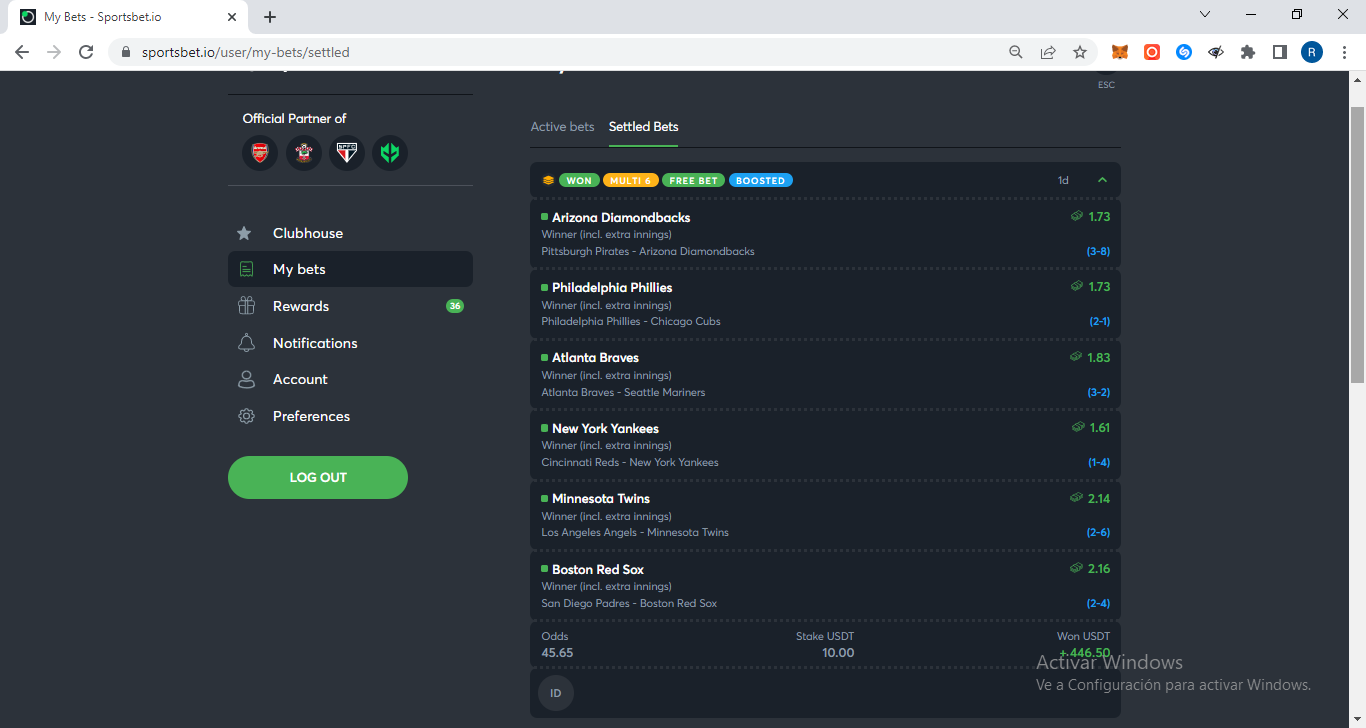Click the ESC close label
1366x728 pixels.
(1106, 85)
